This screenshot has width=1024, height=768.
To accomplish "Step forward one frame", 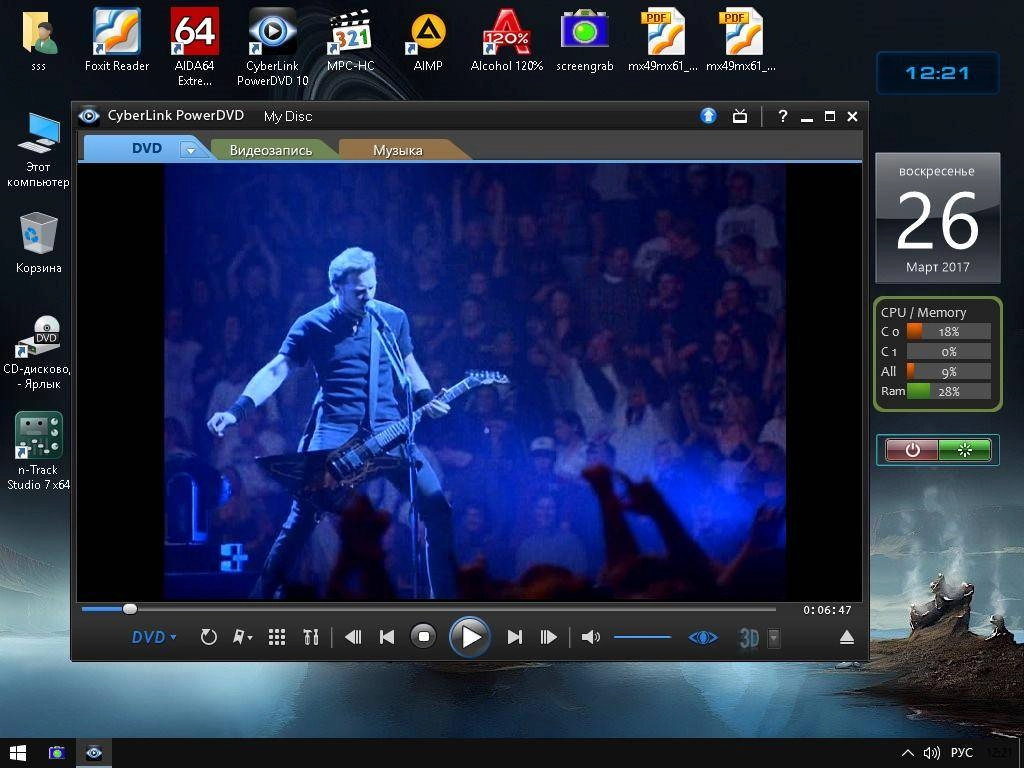I will (549, 637).
